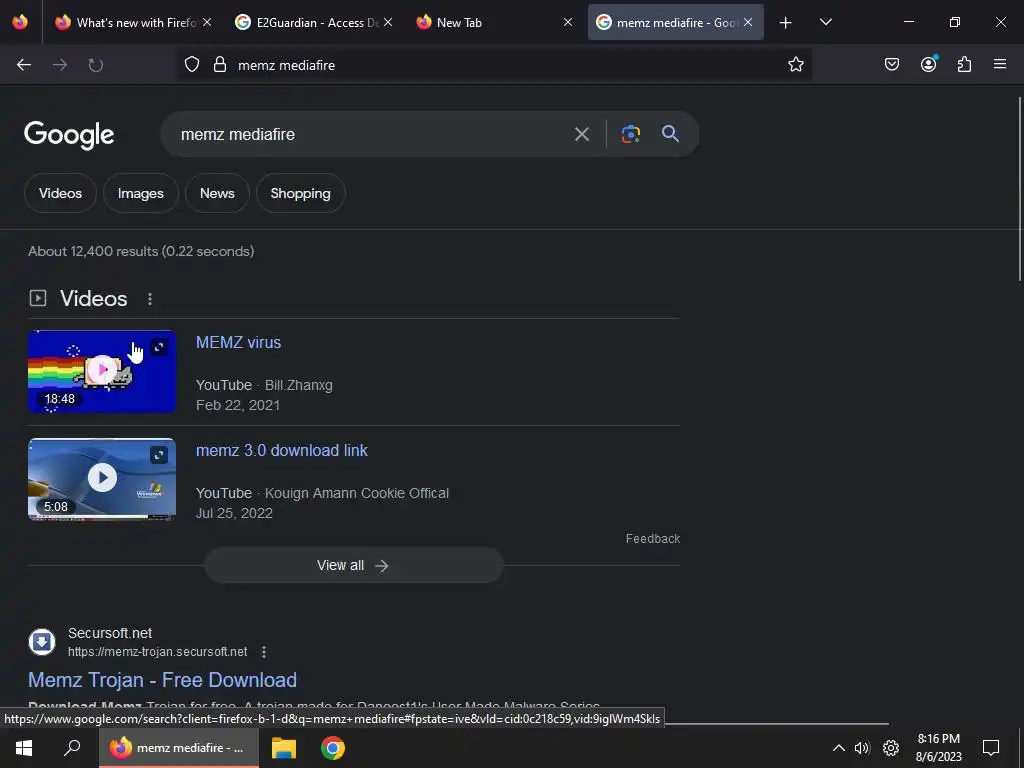The width and height of the screenshot is (1024, 768).
Task: Click View all videos button
Action: click(353, 566)
